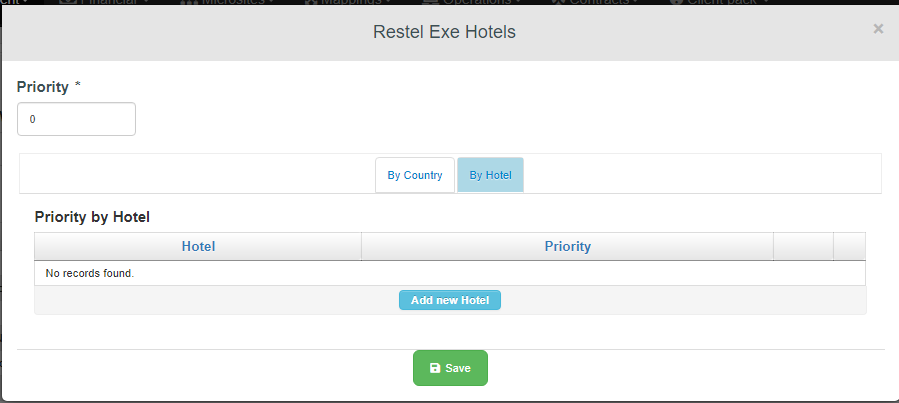Click the first blank column header after Priority
Viewport: 899px width, 403px height.
[x=803, y=246]
